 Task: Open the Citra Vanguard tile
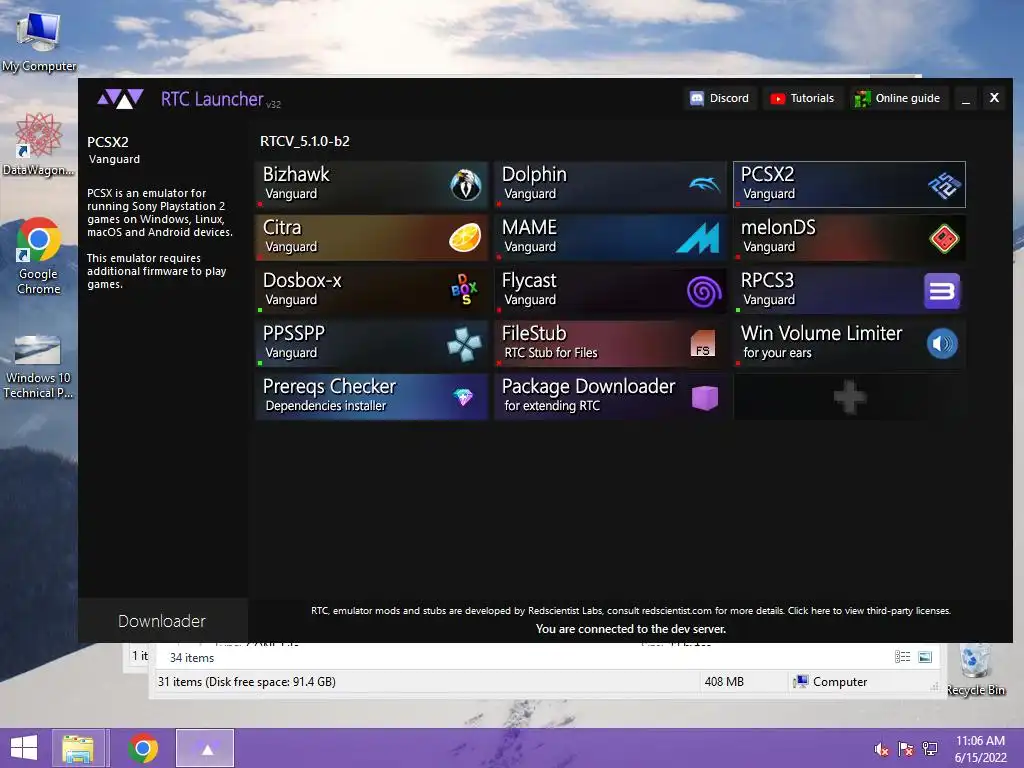pos(372,237)
